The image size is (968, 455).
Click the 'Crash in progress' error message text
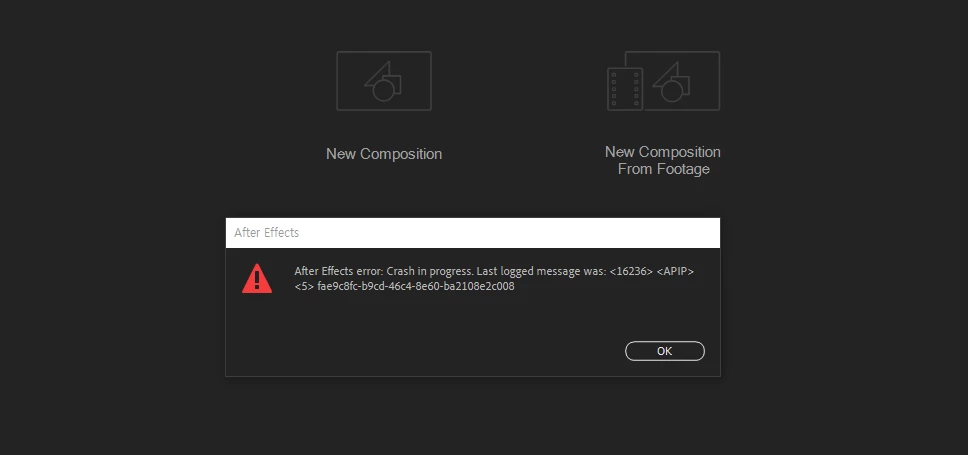430,272
